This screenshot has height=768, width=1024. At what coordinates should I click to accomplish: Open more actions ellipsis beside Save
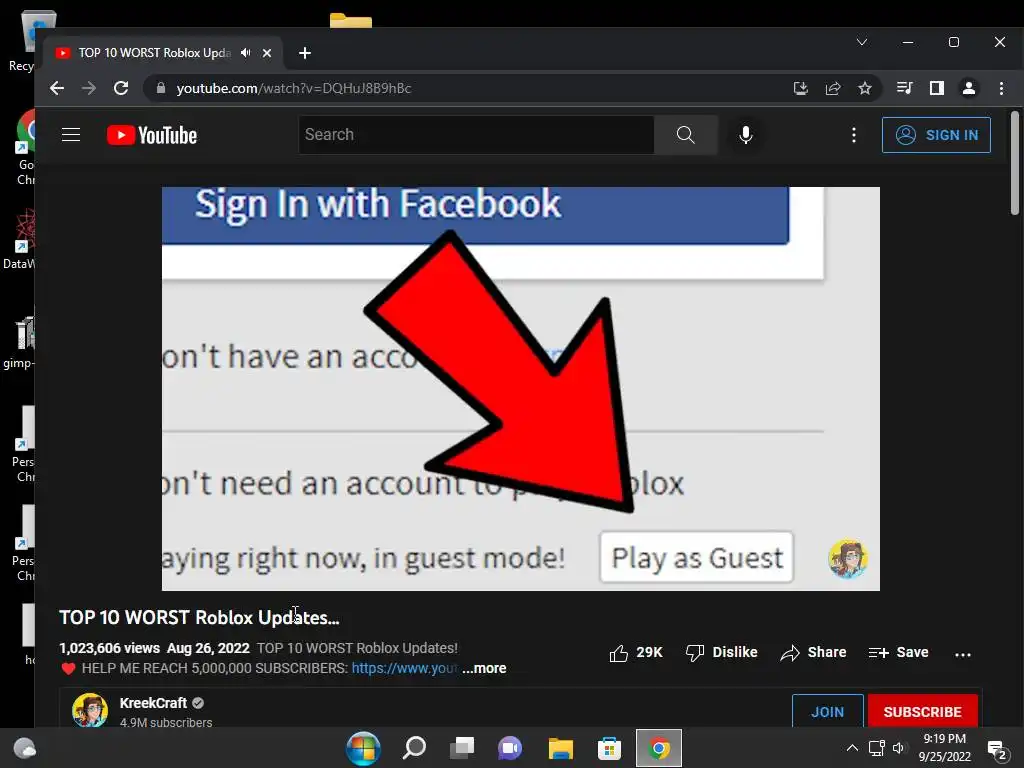tap(963, 654)
